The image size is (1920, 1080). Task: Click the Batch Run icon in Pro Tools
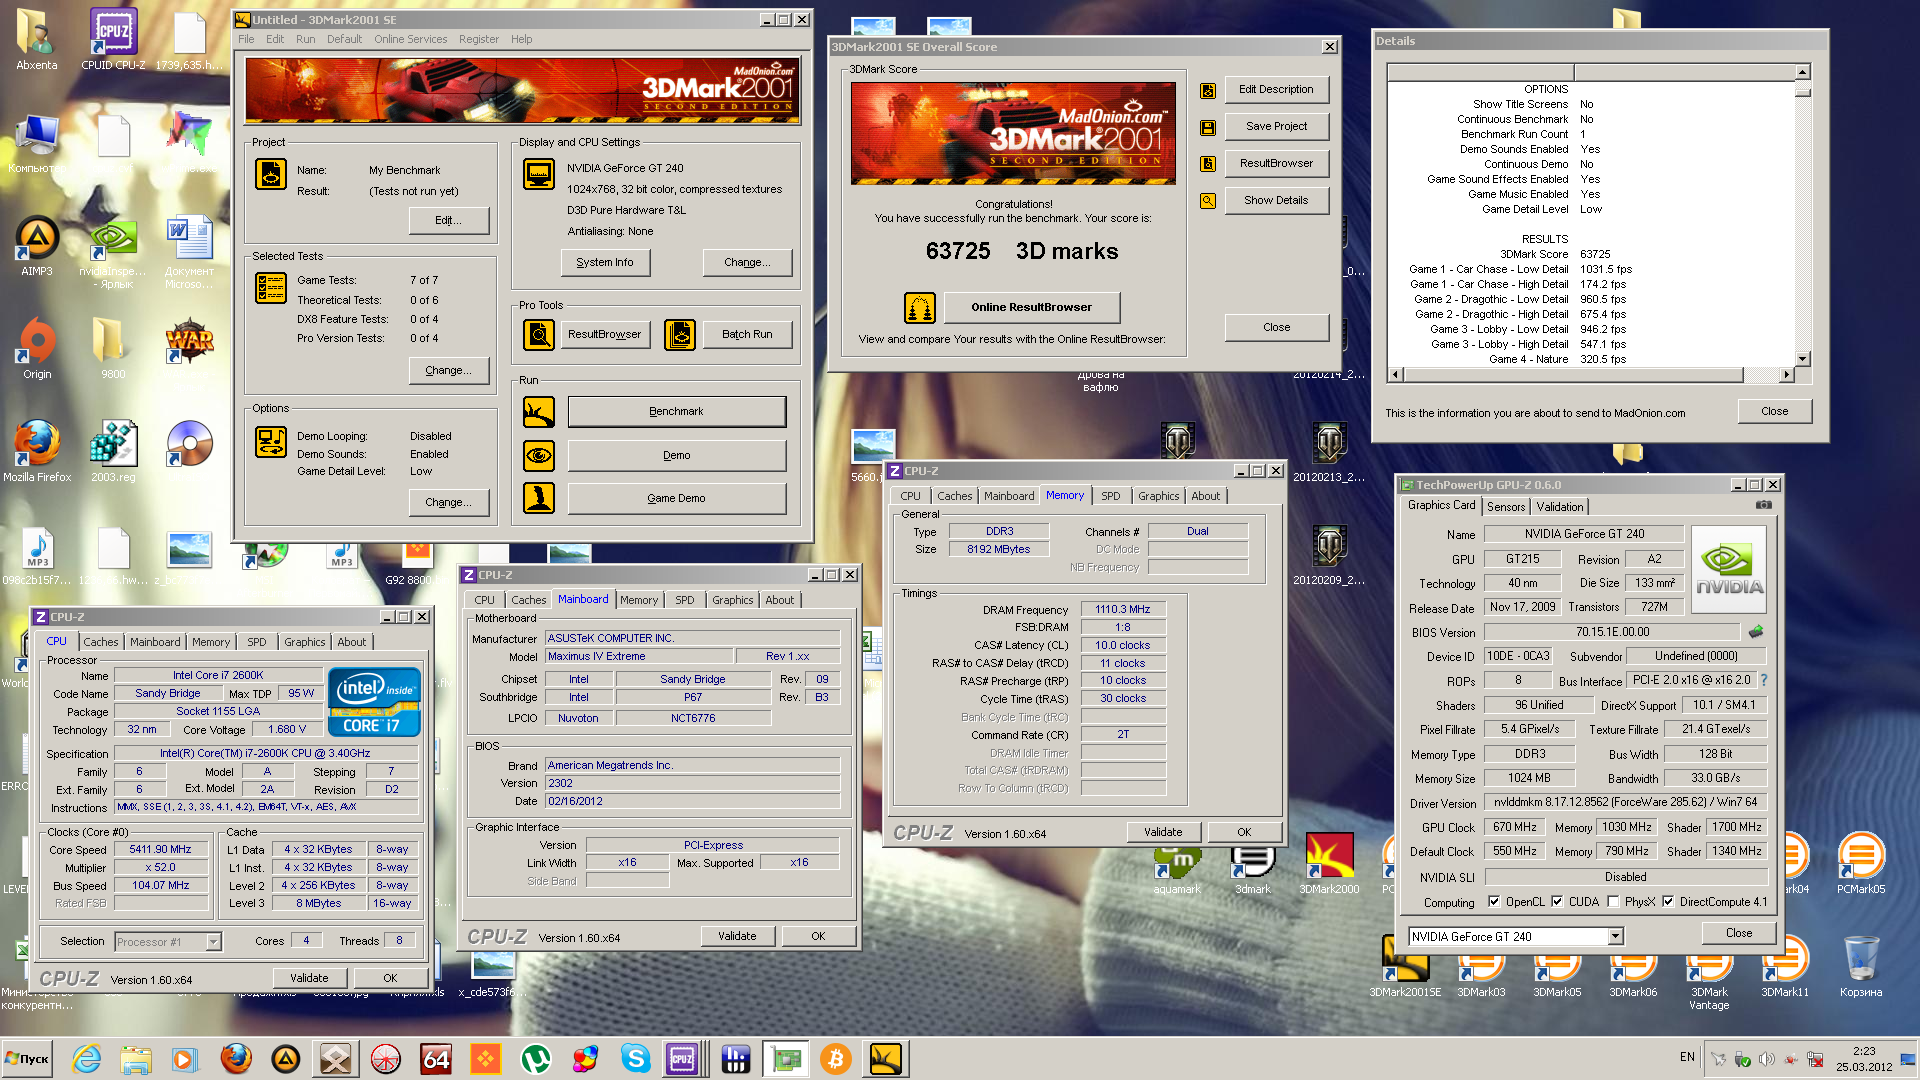679,334
